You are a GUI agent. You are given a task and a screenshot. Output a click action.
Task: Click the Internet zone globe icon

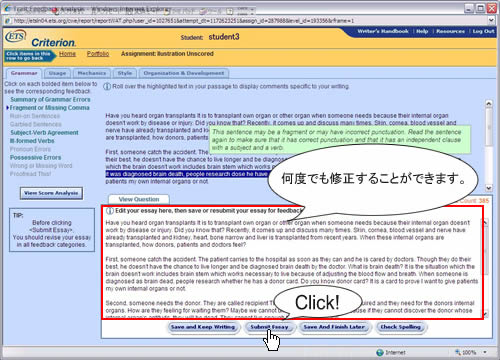pyautogui.click(x=380, y=352)
